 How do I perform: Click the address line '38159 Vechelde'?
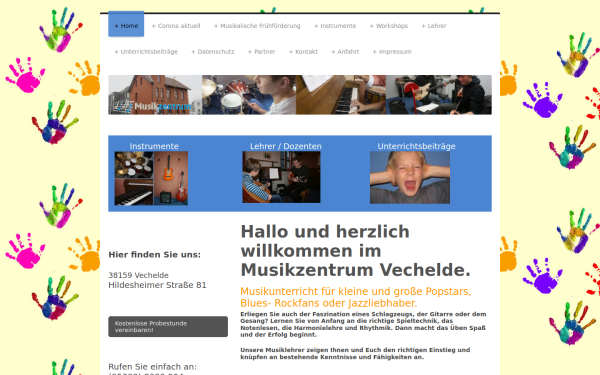[x=139, y=275]
